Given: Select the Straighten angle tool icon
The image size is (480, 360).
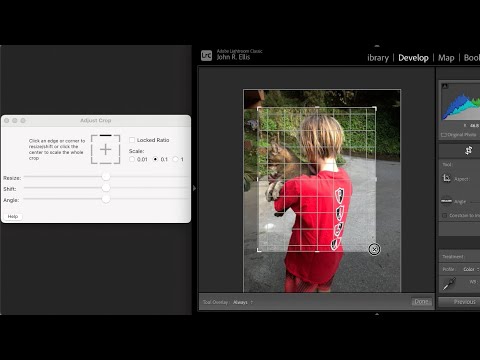Looking at the screenshot, I should point(446,201).
